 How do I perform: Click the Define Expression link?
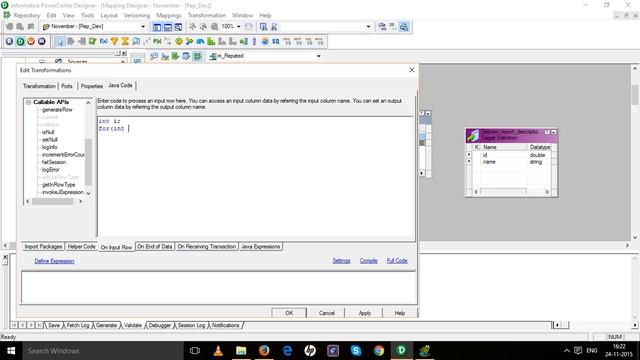point(54,261)
